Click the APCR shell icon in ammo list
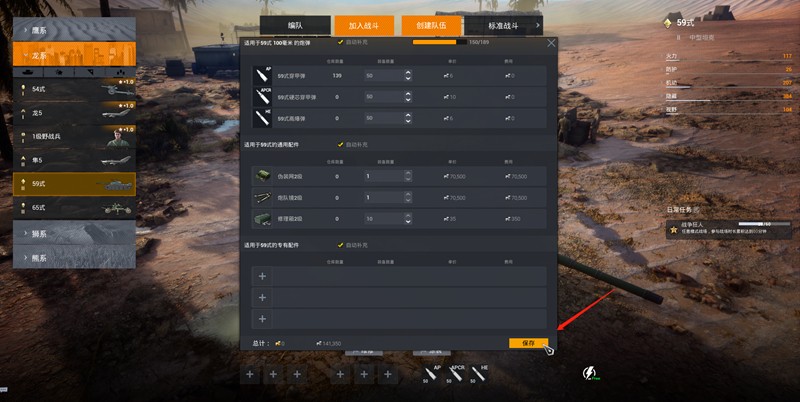800x402 pixels. coord(262,96)
